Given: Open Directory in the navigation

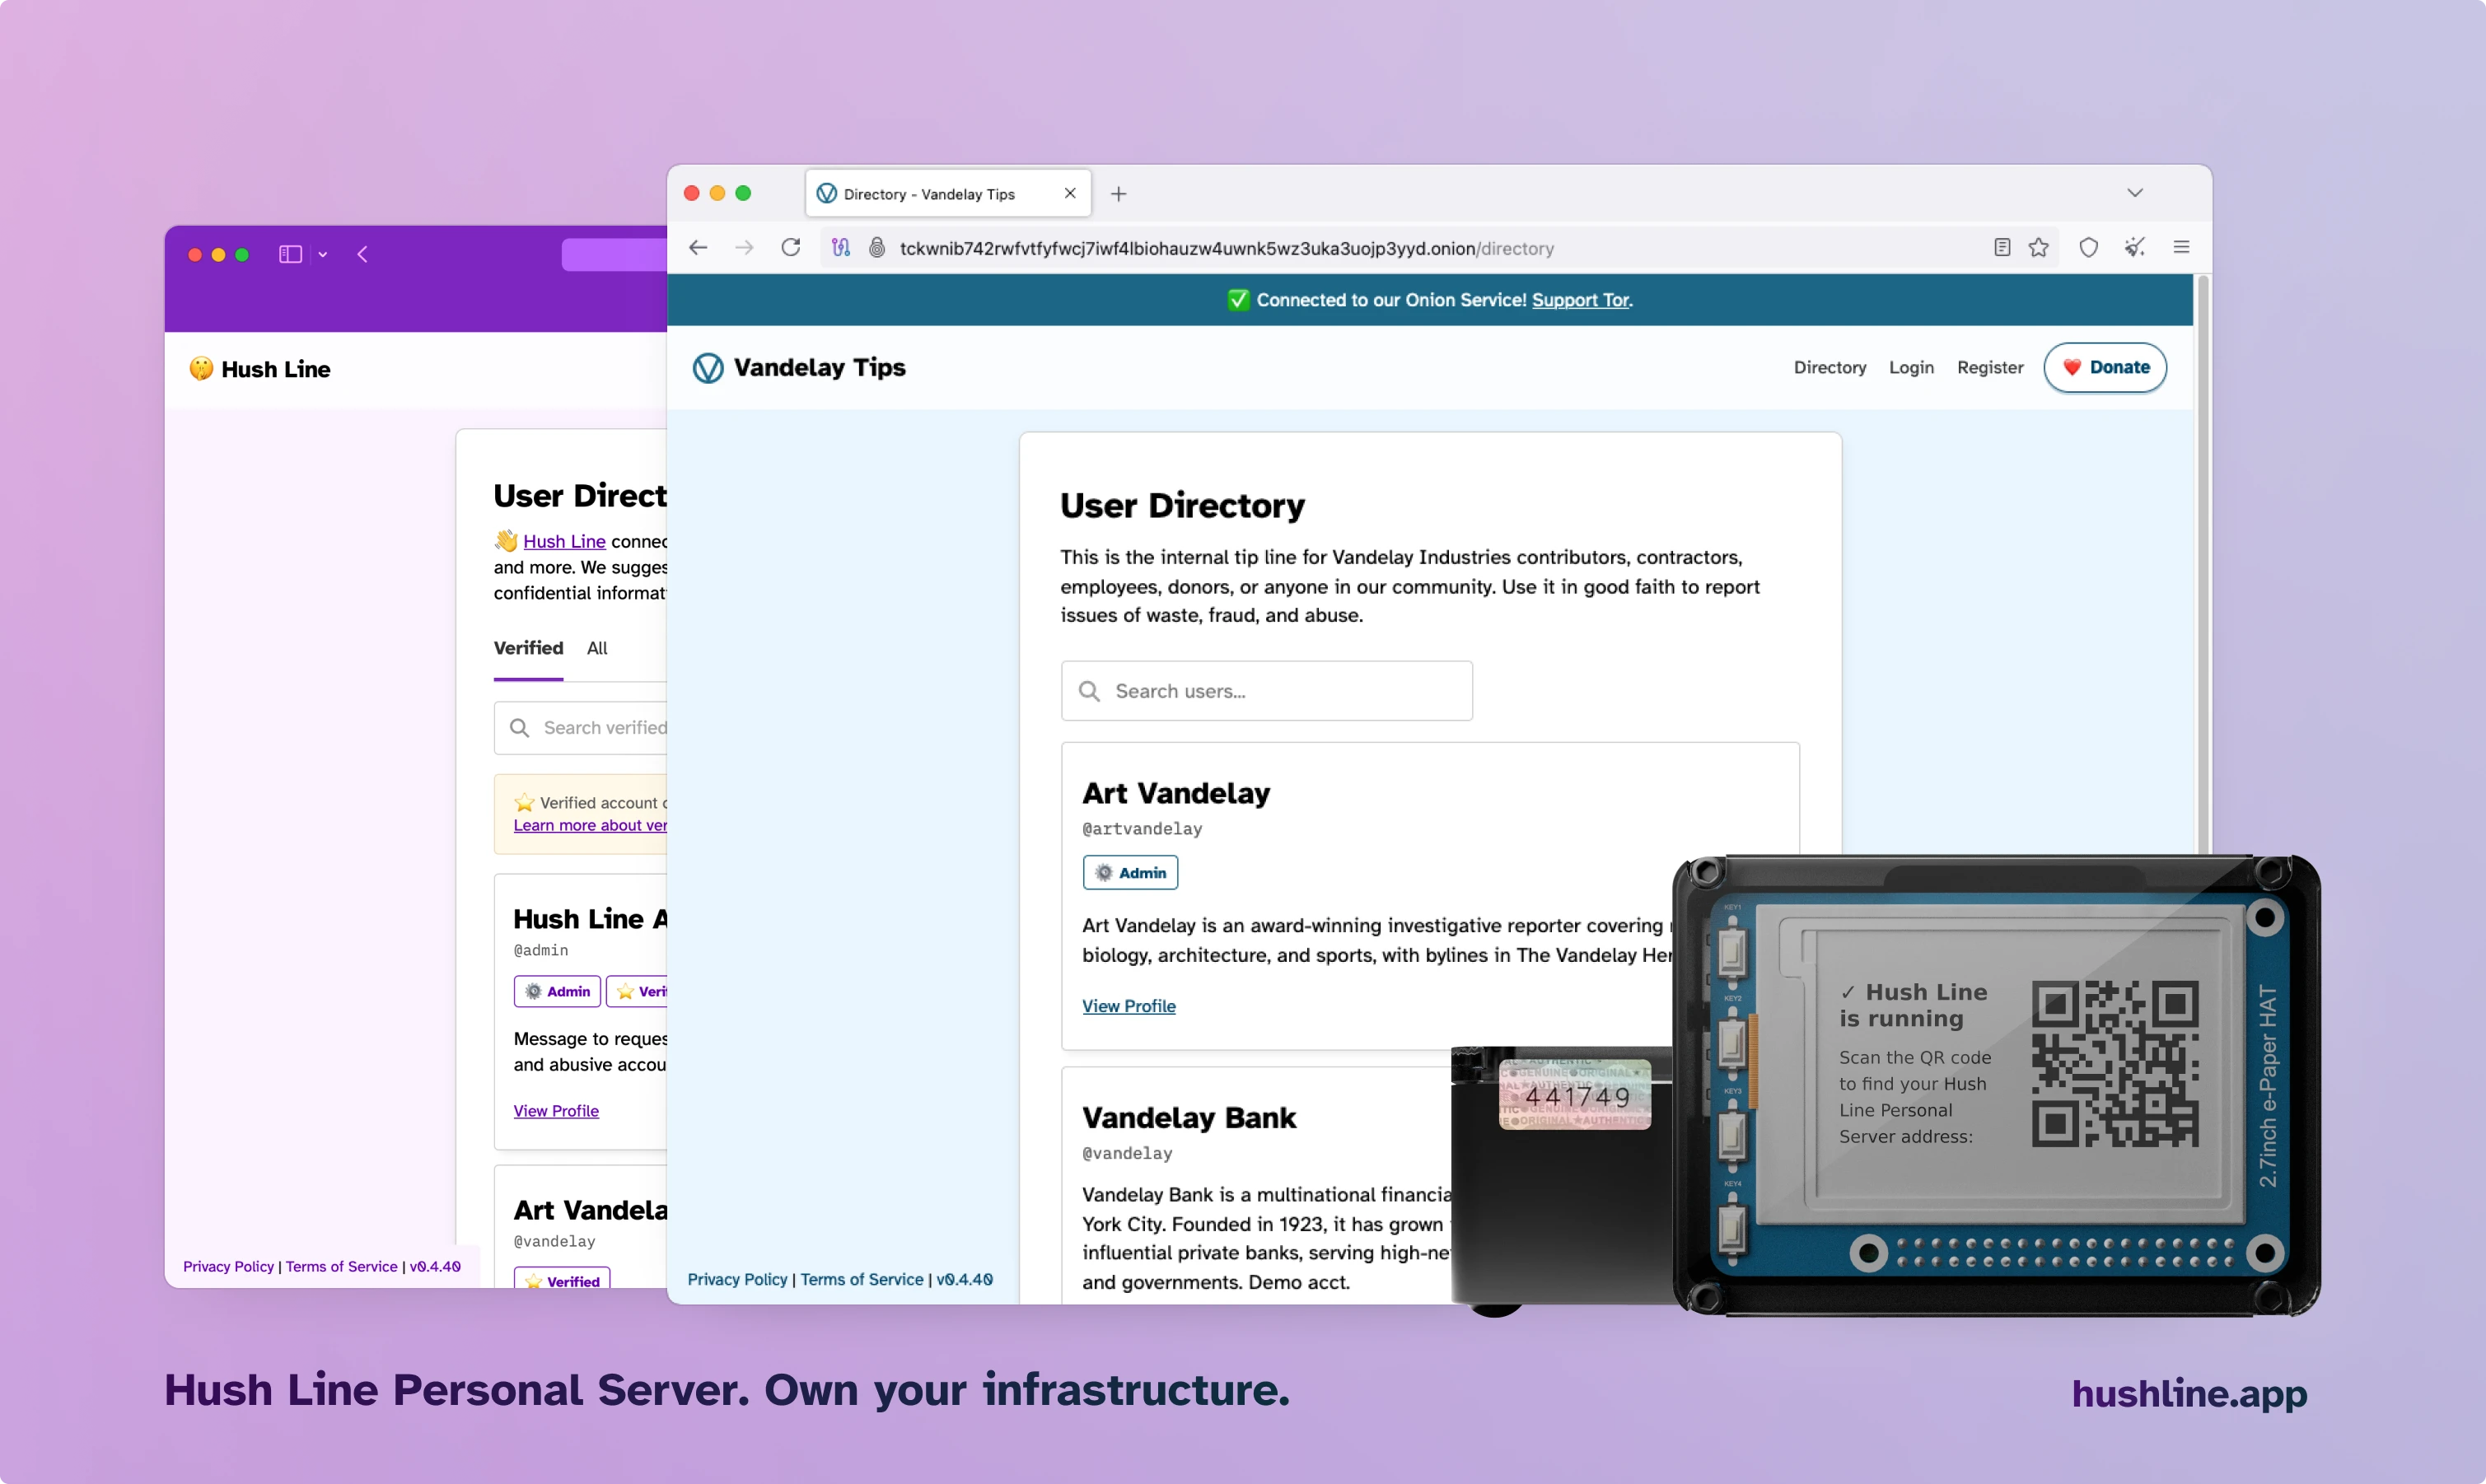Looking at the screenshot, I should tap(1830, 367).
